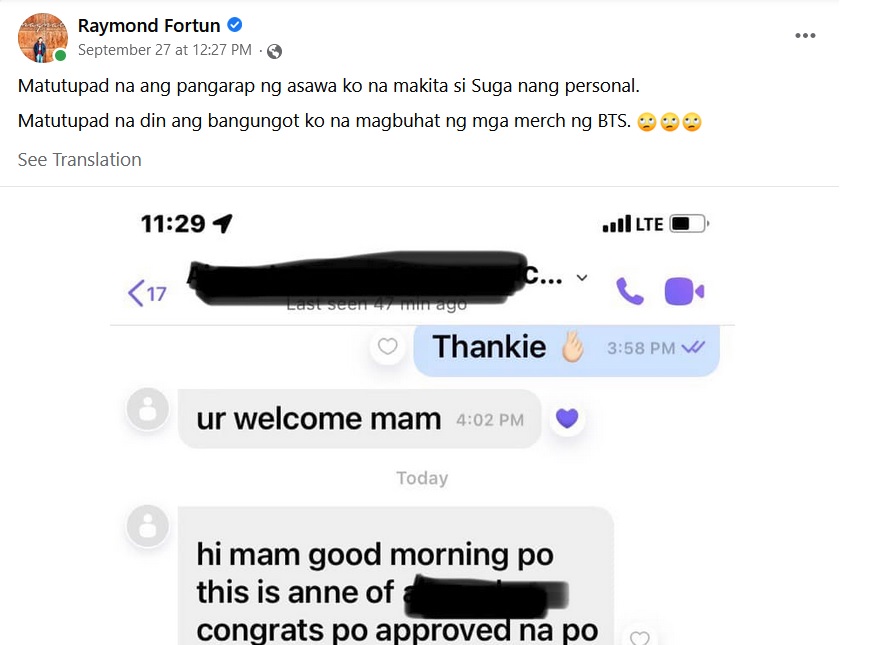Screen dimensions: 869x645
Task: Toggle the purple heart on ur welcome mam
Action: [567, 418]
